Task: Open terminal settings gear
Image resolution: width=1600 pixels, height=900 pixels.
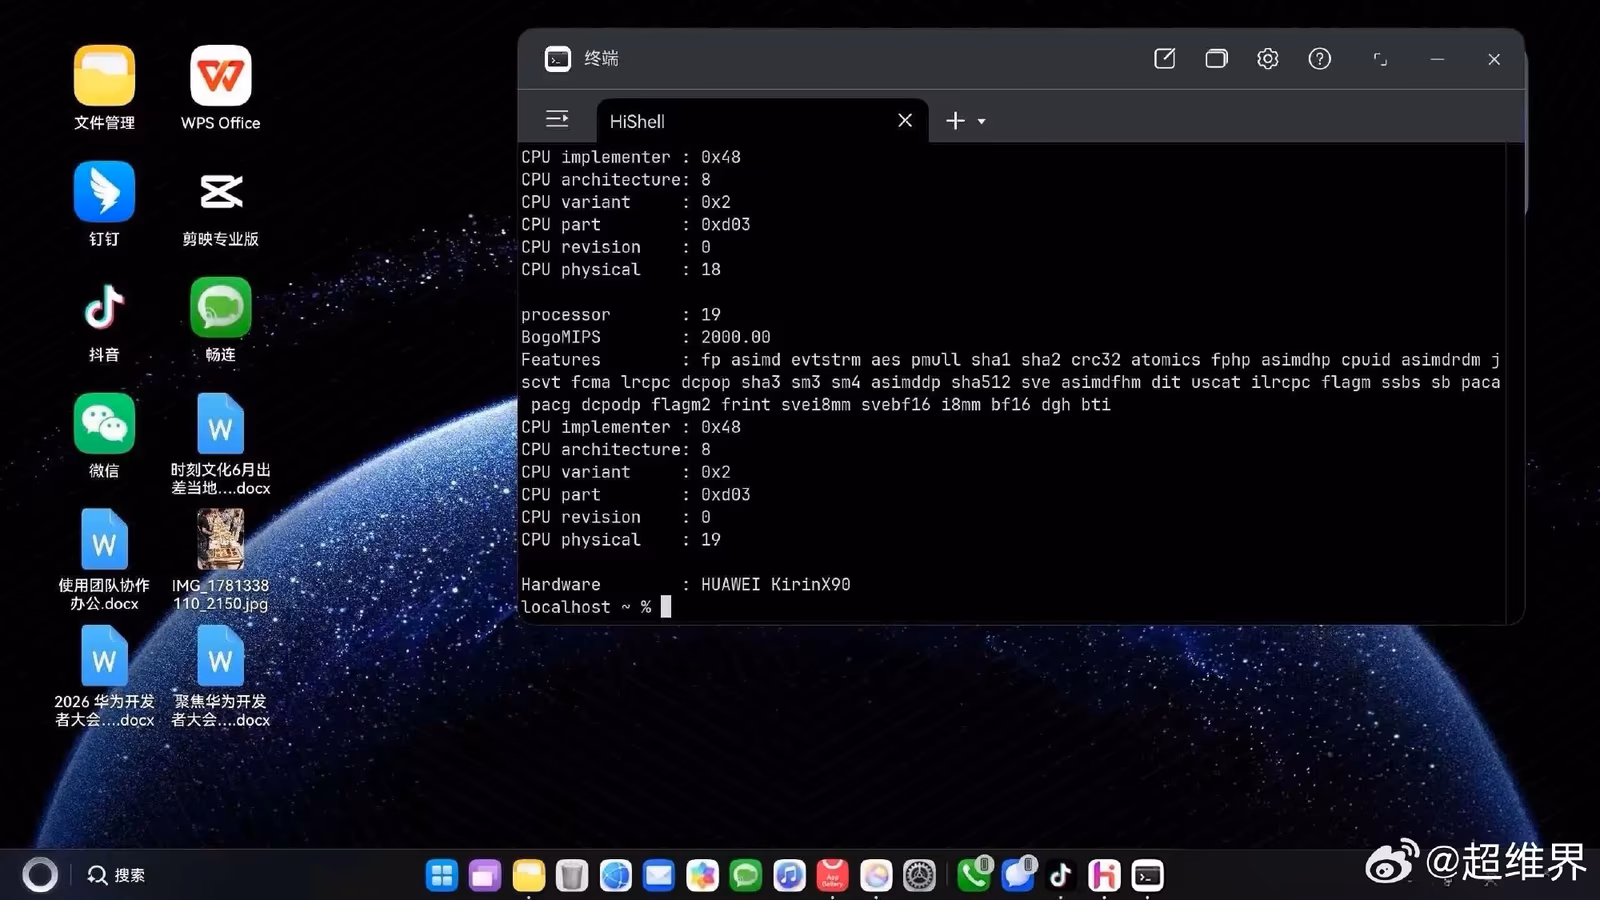Action: tap(1268, 59)
